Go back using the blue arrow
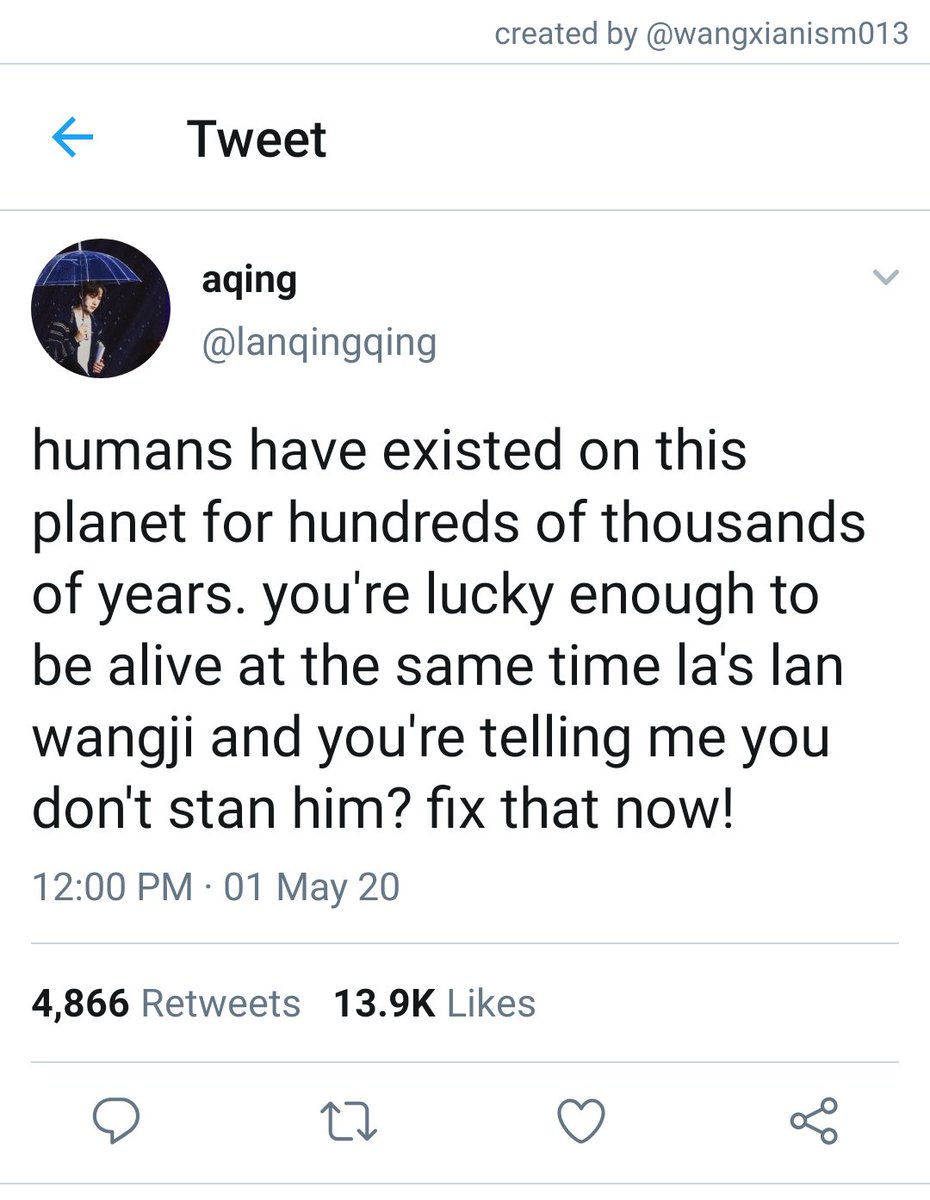This screenshot has width=930, height=1200. 72,140
